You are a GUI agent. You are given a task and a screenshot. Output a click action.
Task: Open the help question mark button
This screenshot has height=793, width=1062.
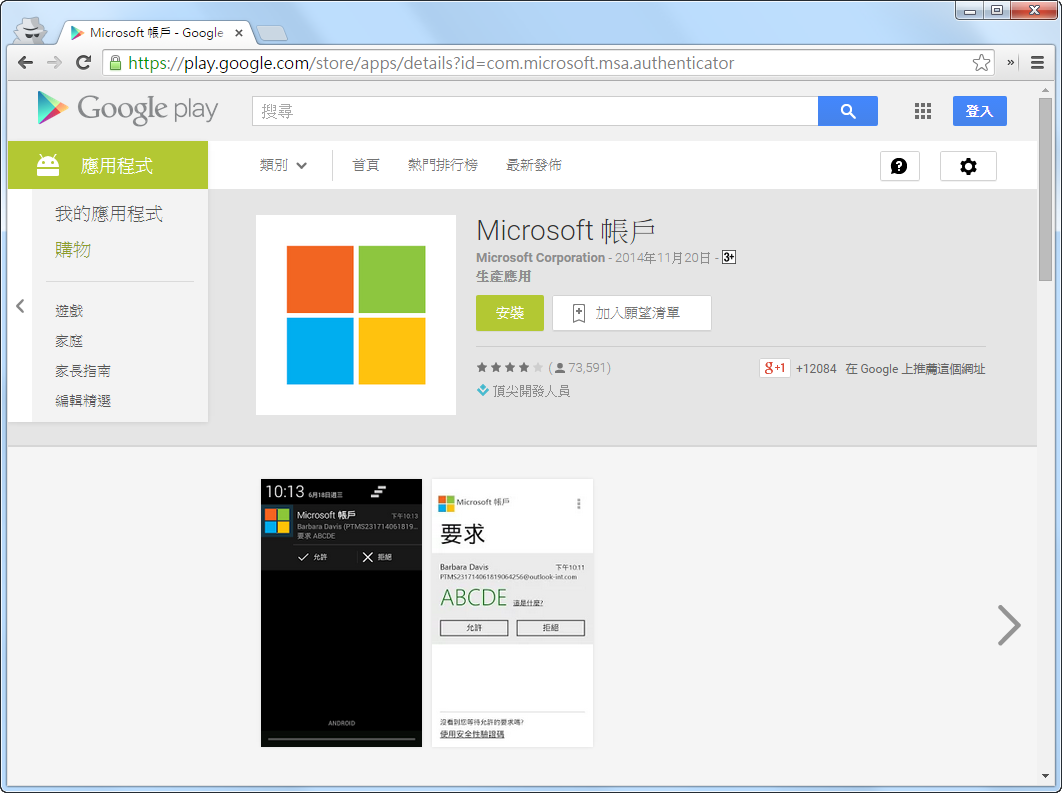(899, 166)
